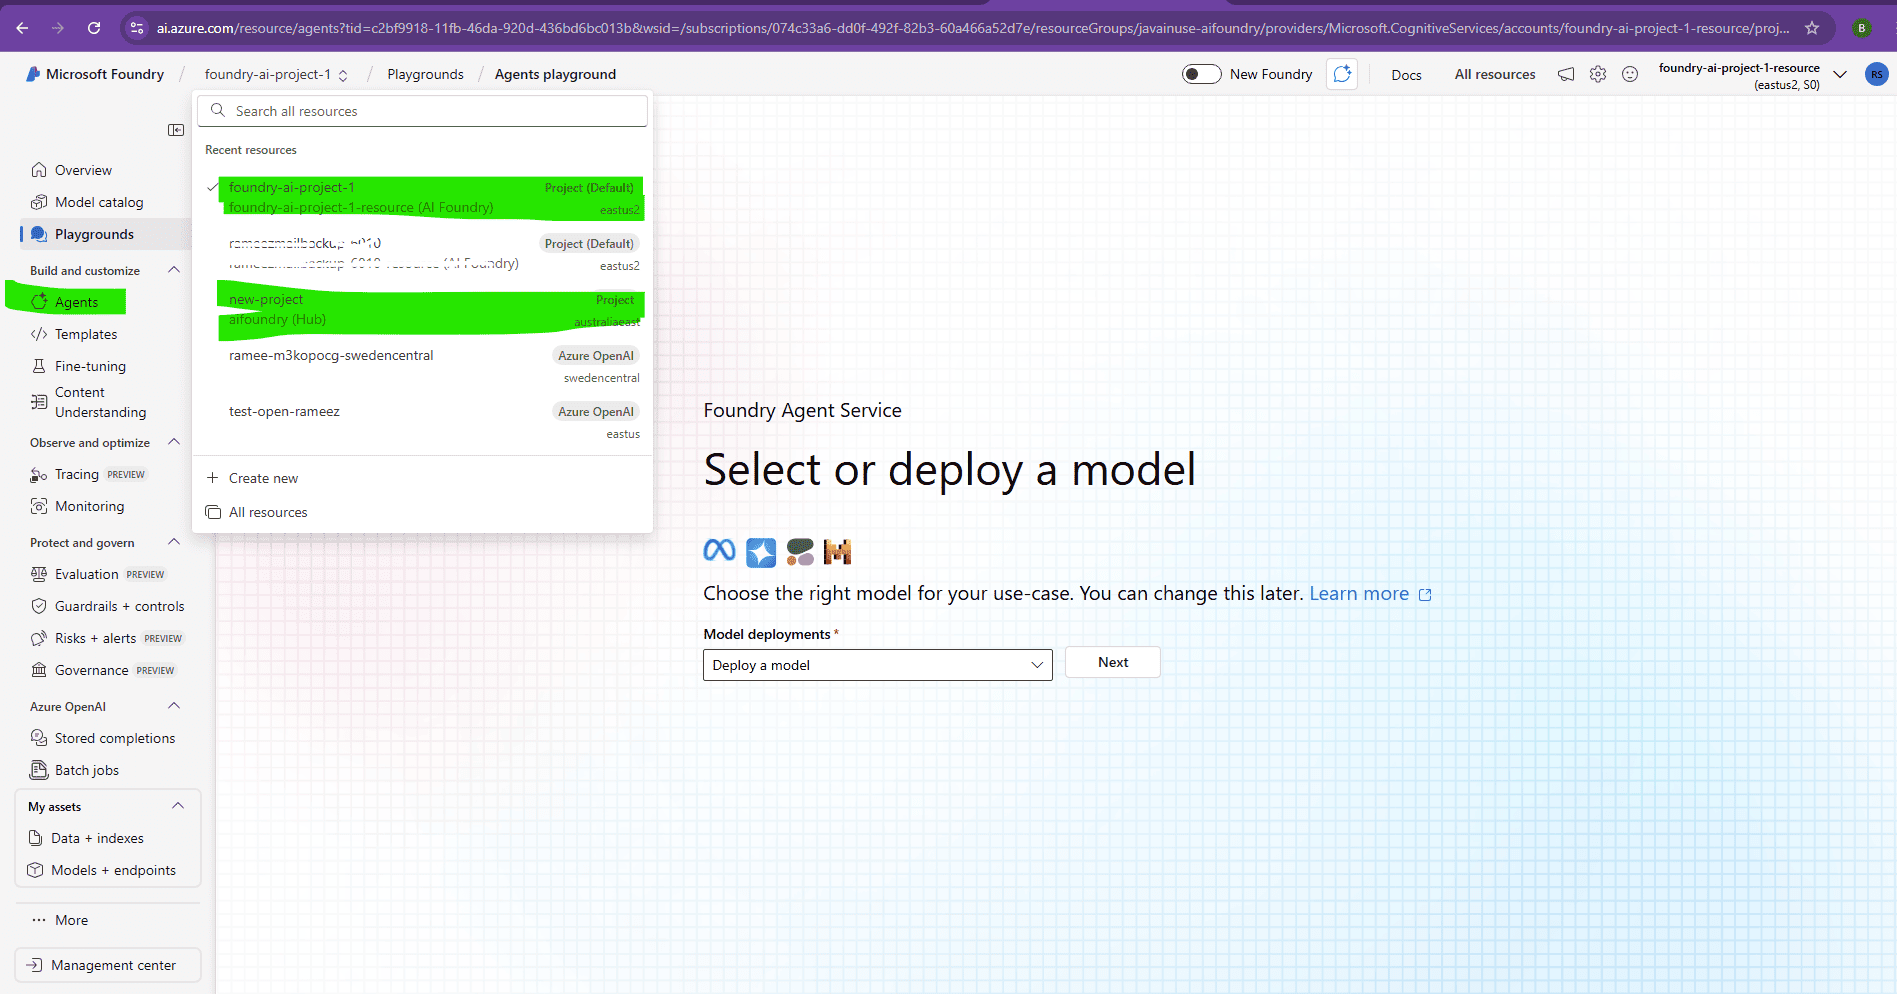This screenshot has width=1897, height=994.
Task: Open Management center
Action: [113, 965]
